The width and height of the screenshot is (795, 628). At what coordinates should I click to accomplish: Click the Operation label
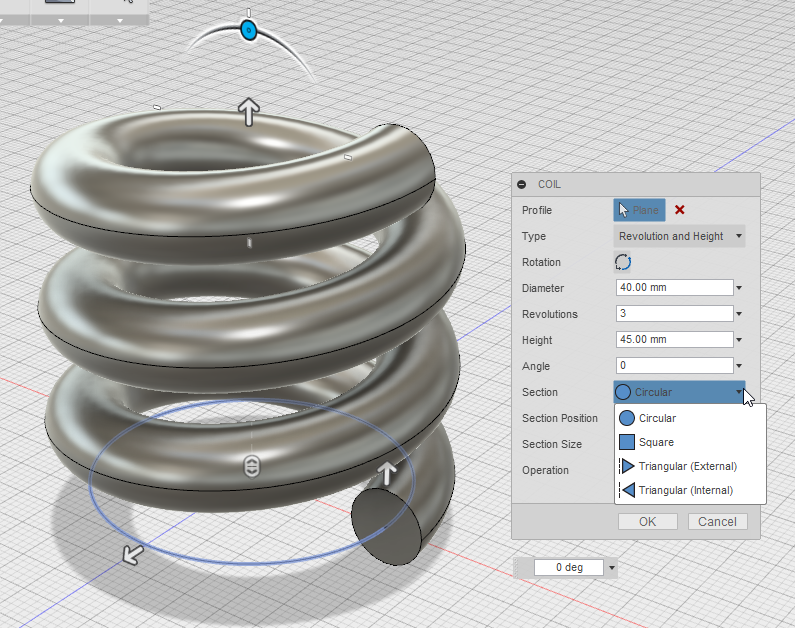pyautogui.click(x=545, y=470)
